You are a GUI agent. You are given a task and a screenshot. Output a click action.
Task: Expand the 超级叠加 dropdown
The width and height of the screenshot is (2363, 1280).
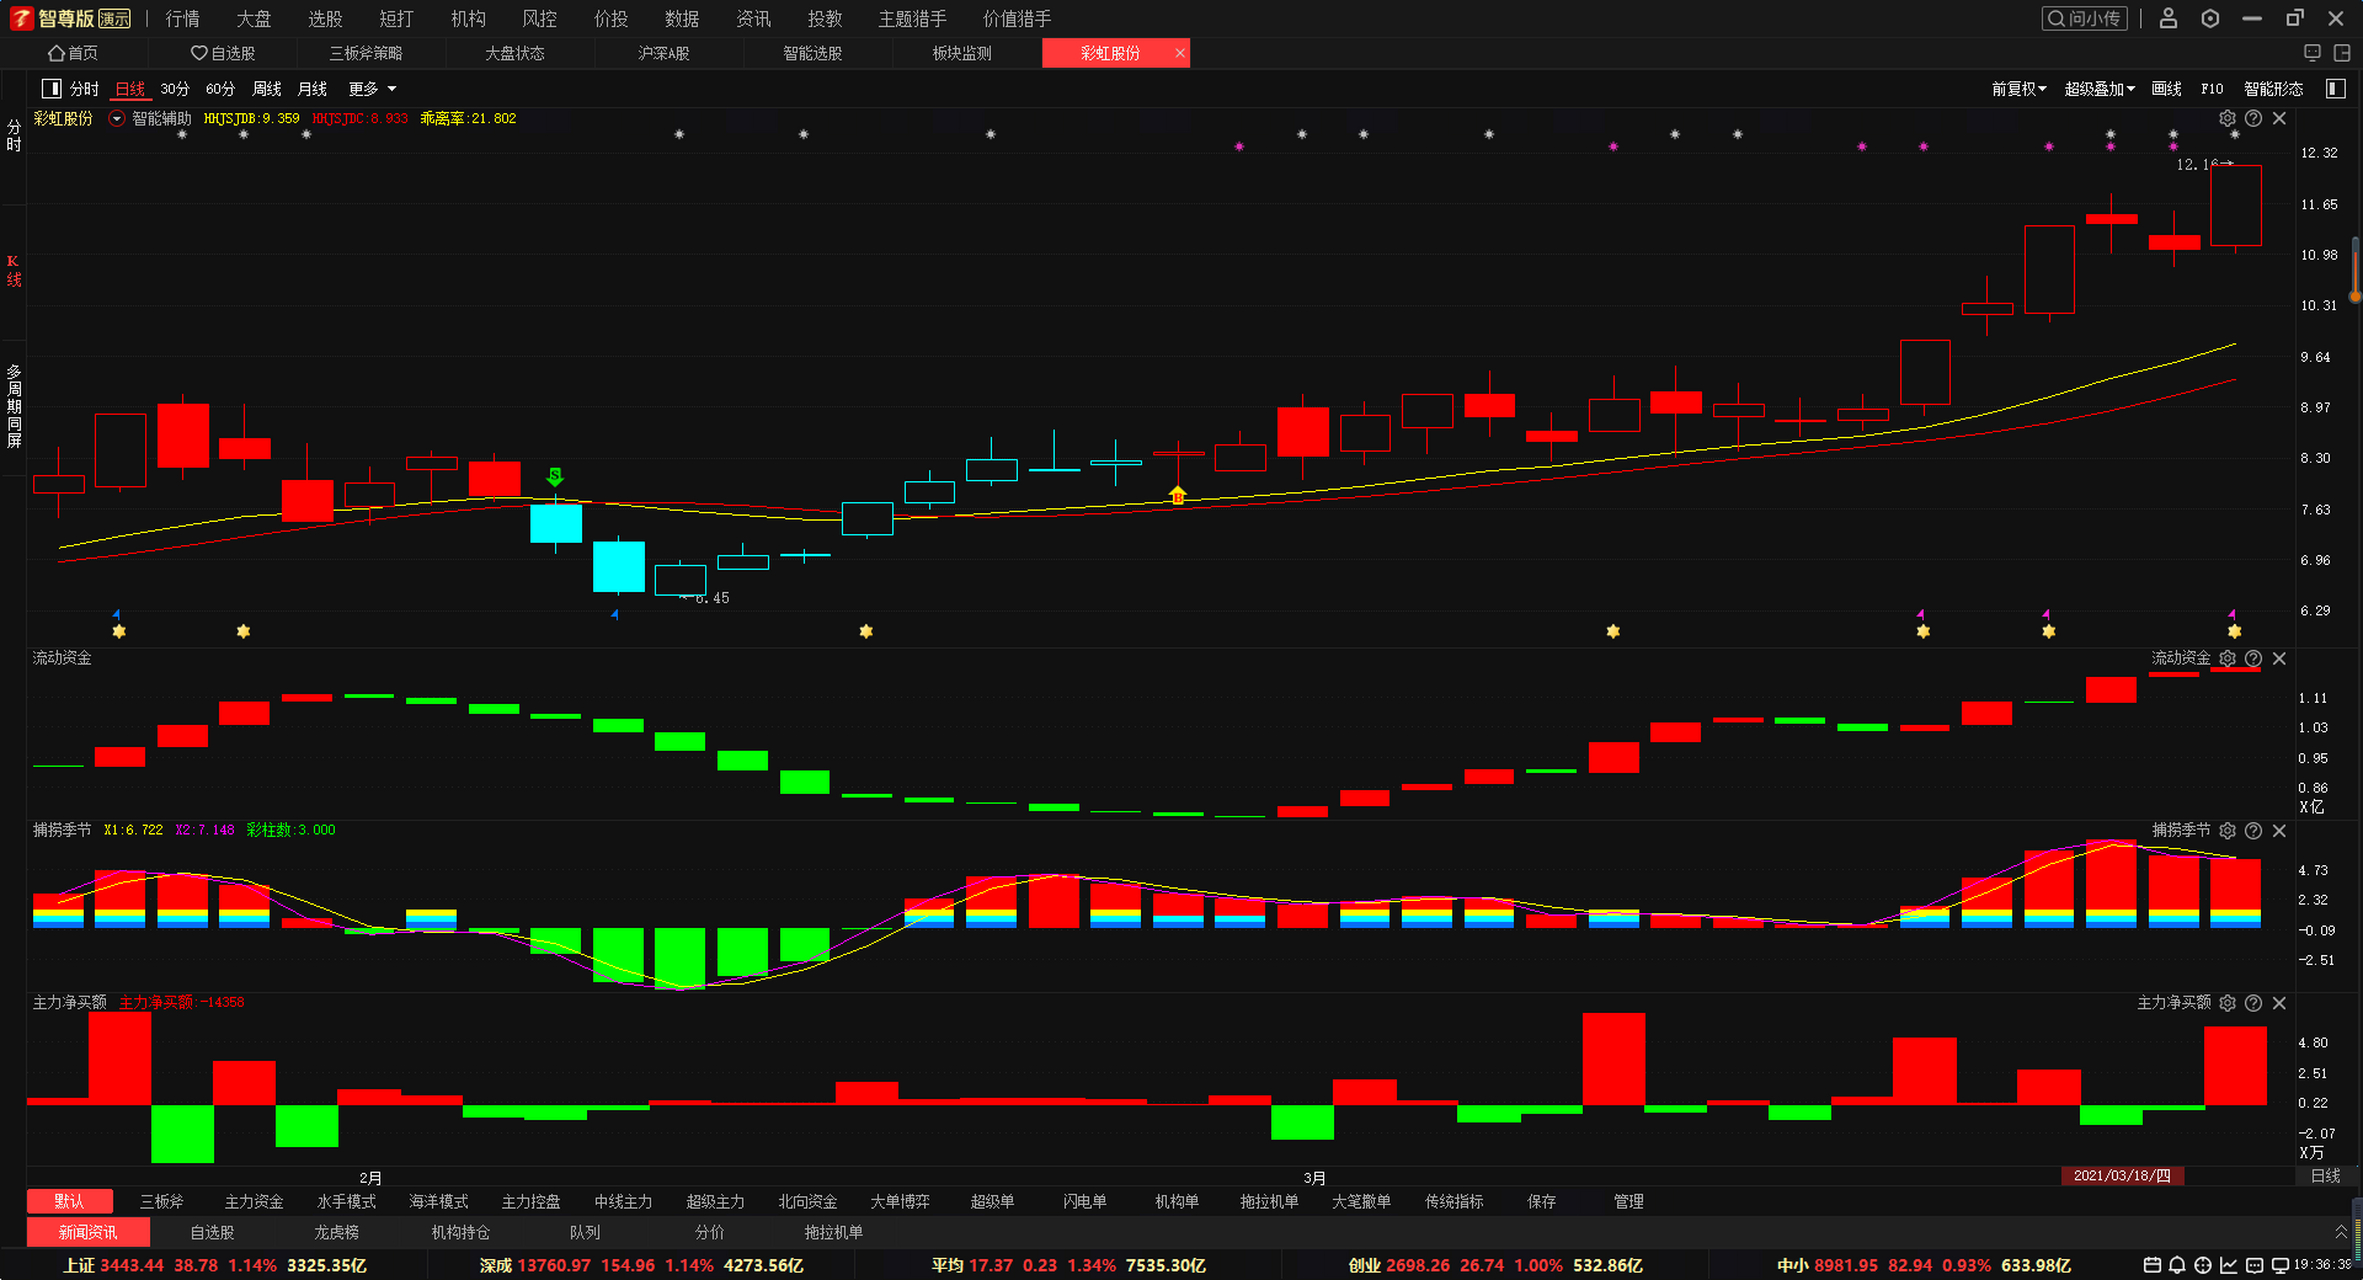point(2099,89)
